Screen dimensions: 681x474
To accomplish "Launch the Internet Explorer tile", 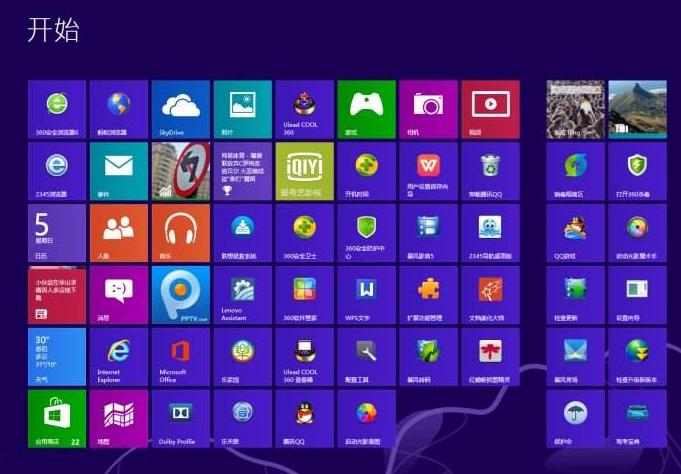I will pyautogui.click(x=119, y=357).
